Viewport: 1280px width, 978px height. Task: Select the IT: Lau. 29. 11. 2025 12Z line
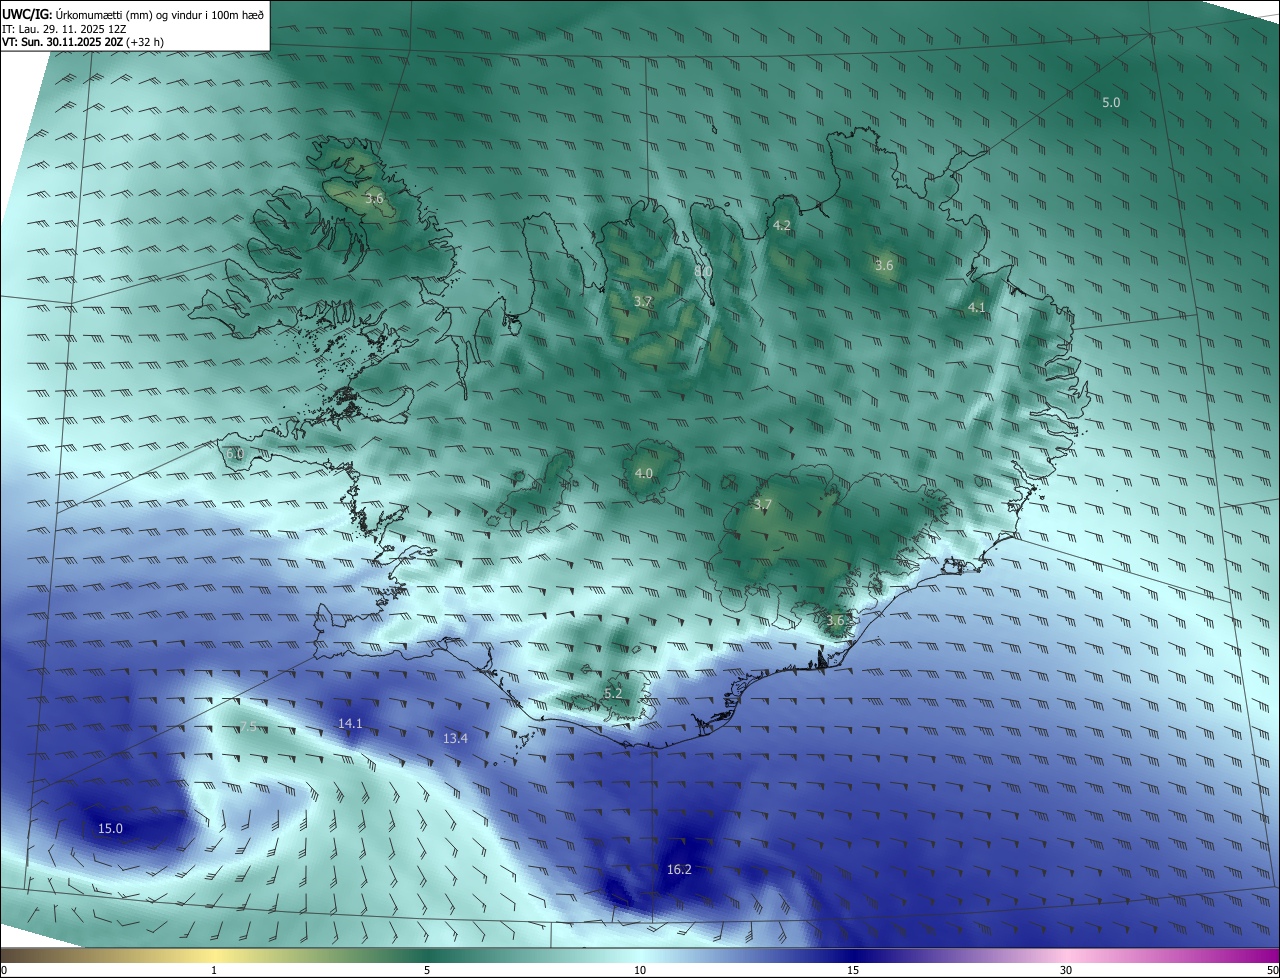click(64, 29)
